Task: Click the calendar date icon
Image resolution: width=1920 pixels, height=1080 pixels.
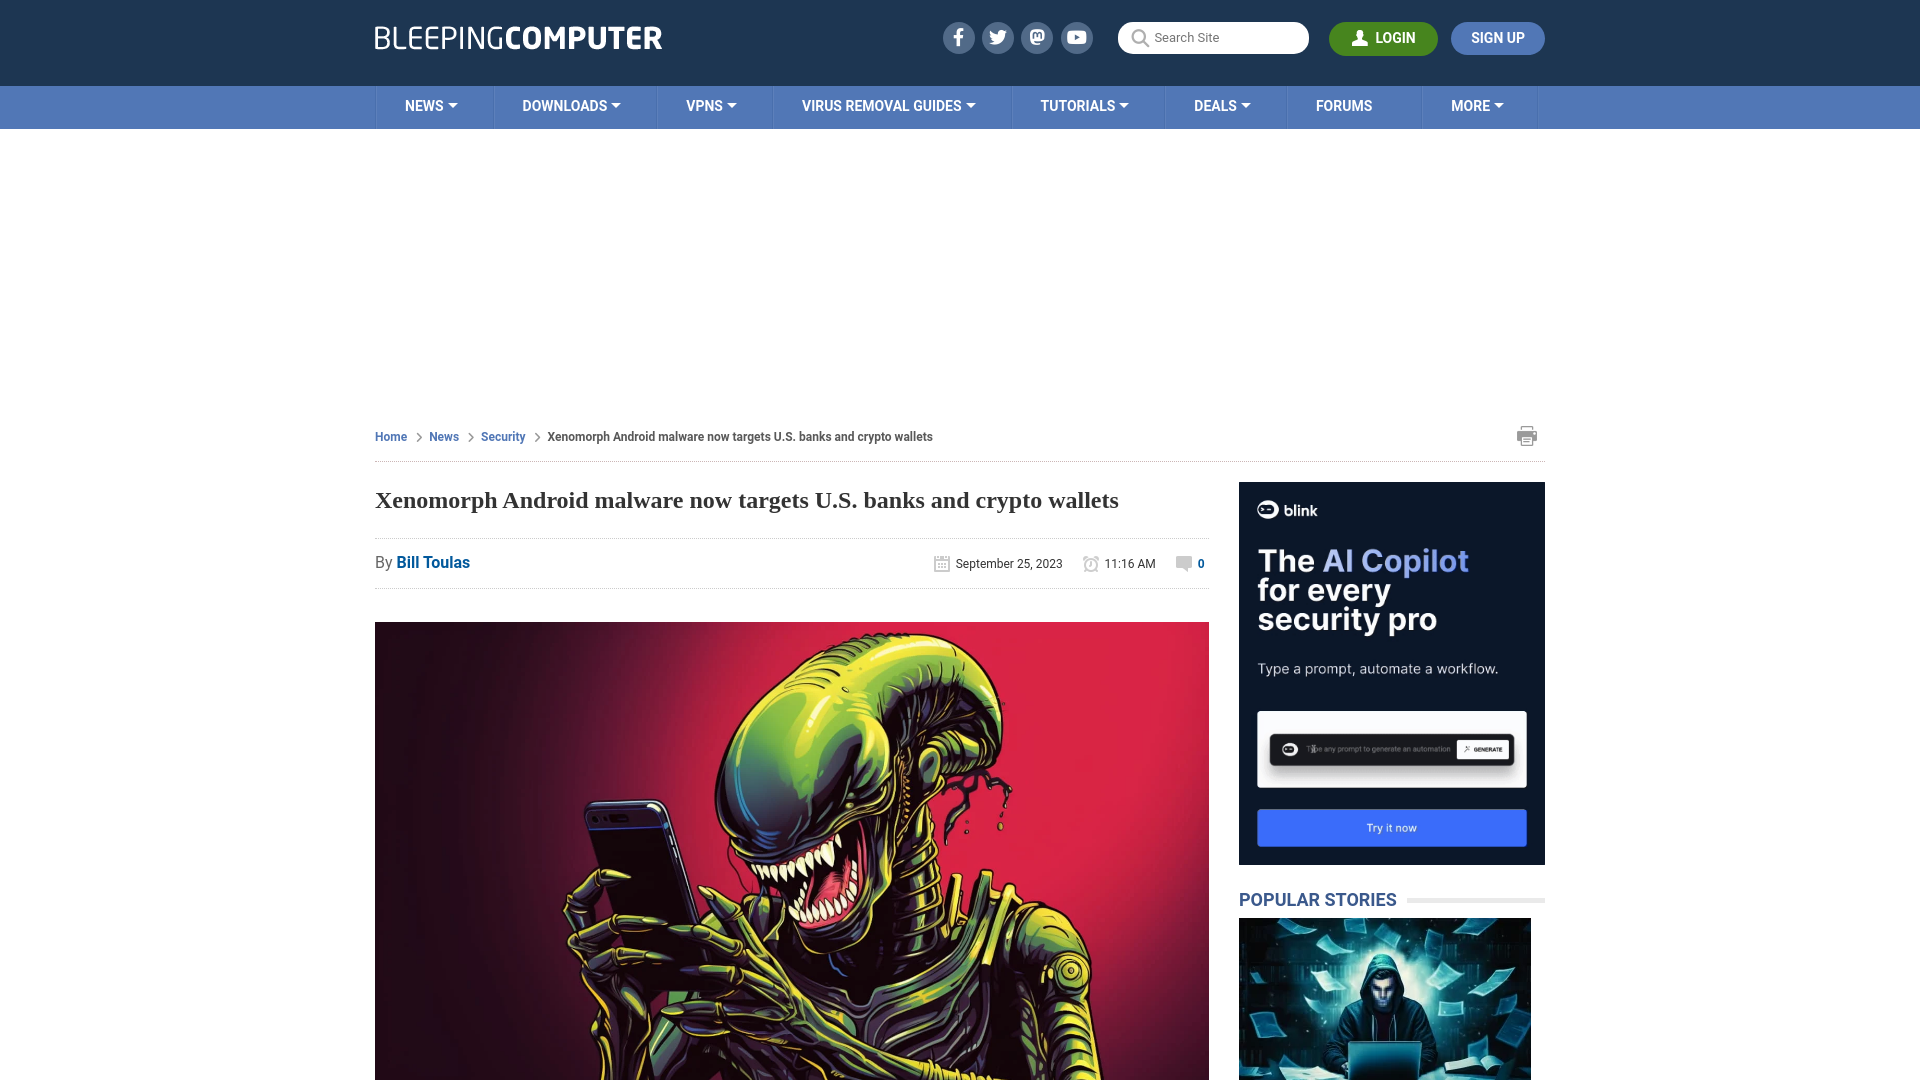Action: (x=942, y=563)
